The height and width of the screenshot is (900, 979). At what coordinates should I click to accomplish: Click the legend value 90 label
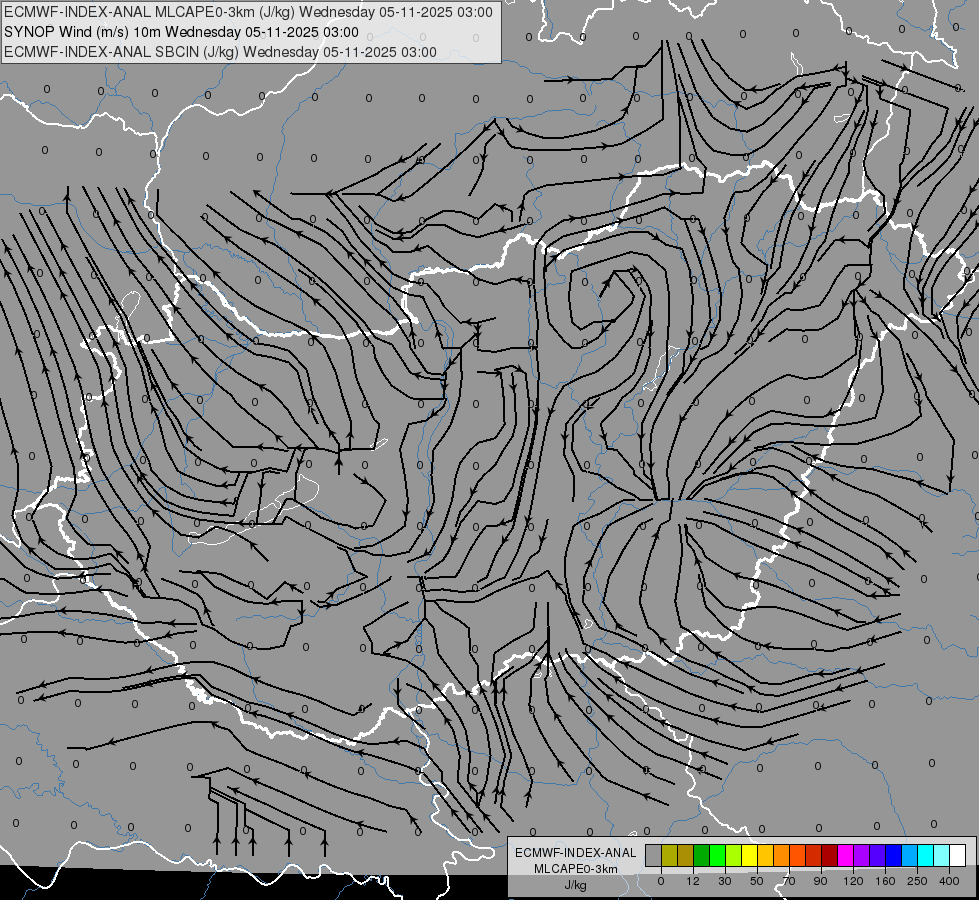(x=820, y=881)
